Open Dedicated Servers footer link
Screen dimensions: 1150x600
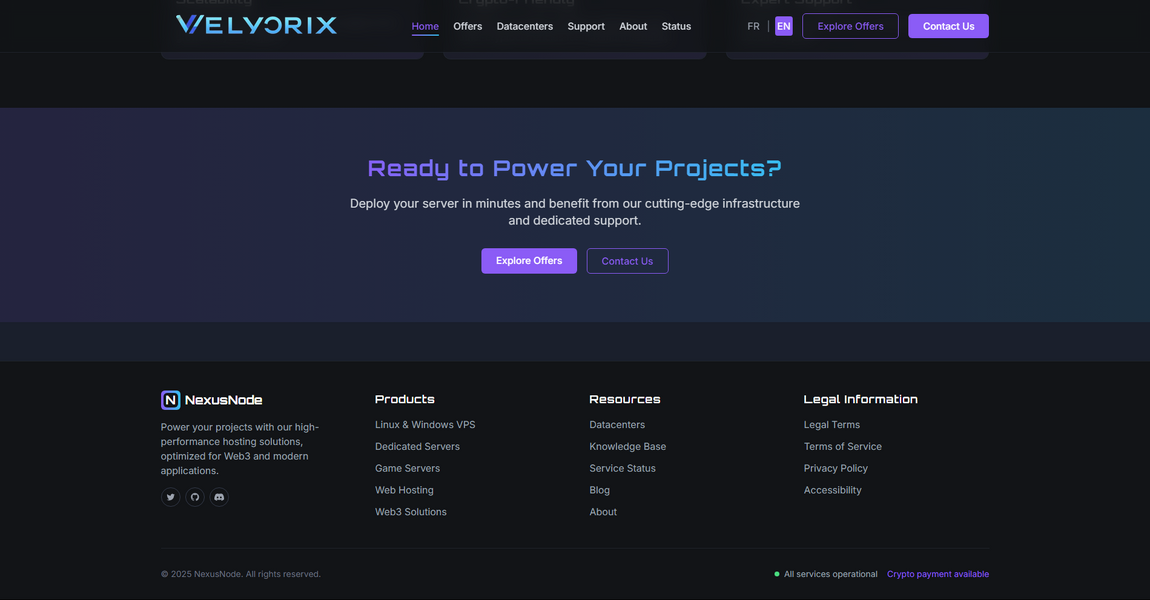coord(417,447)
